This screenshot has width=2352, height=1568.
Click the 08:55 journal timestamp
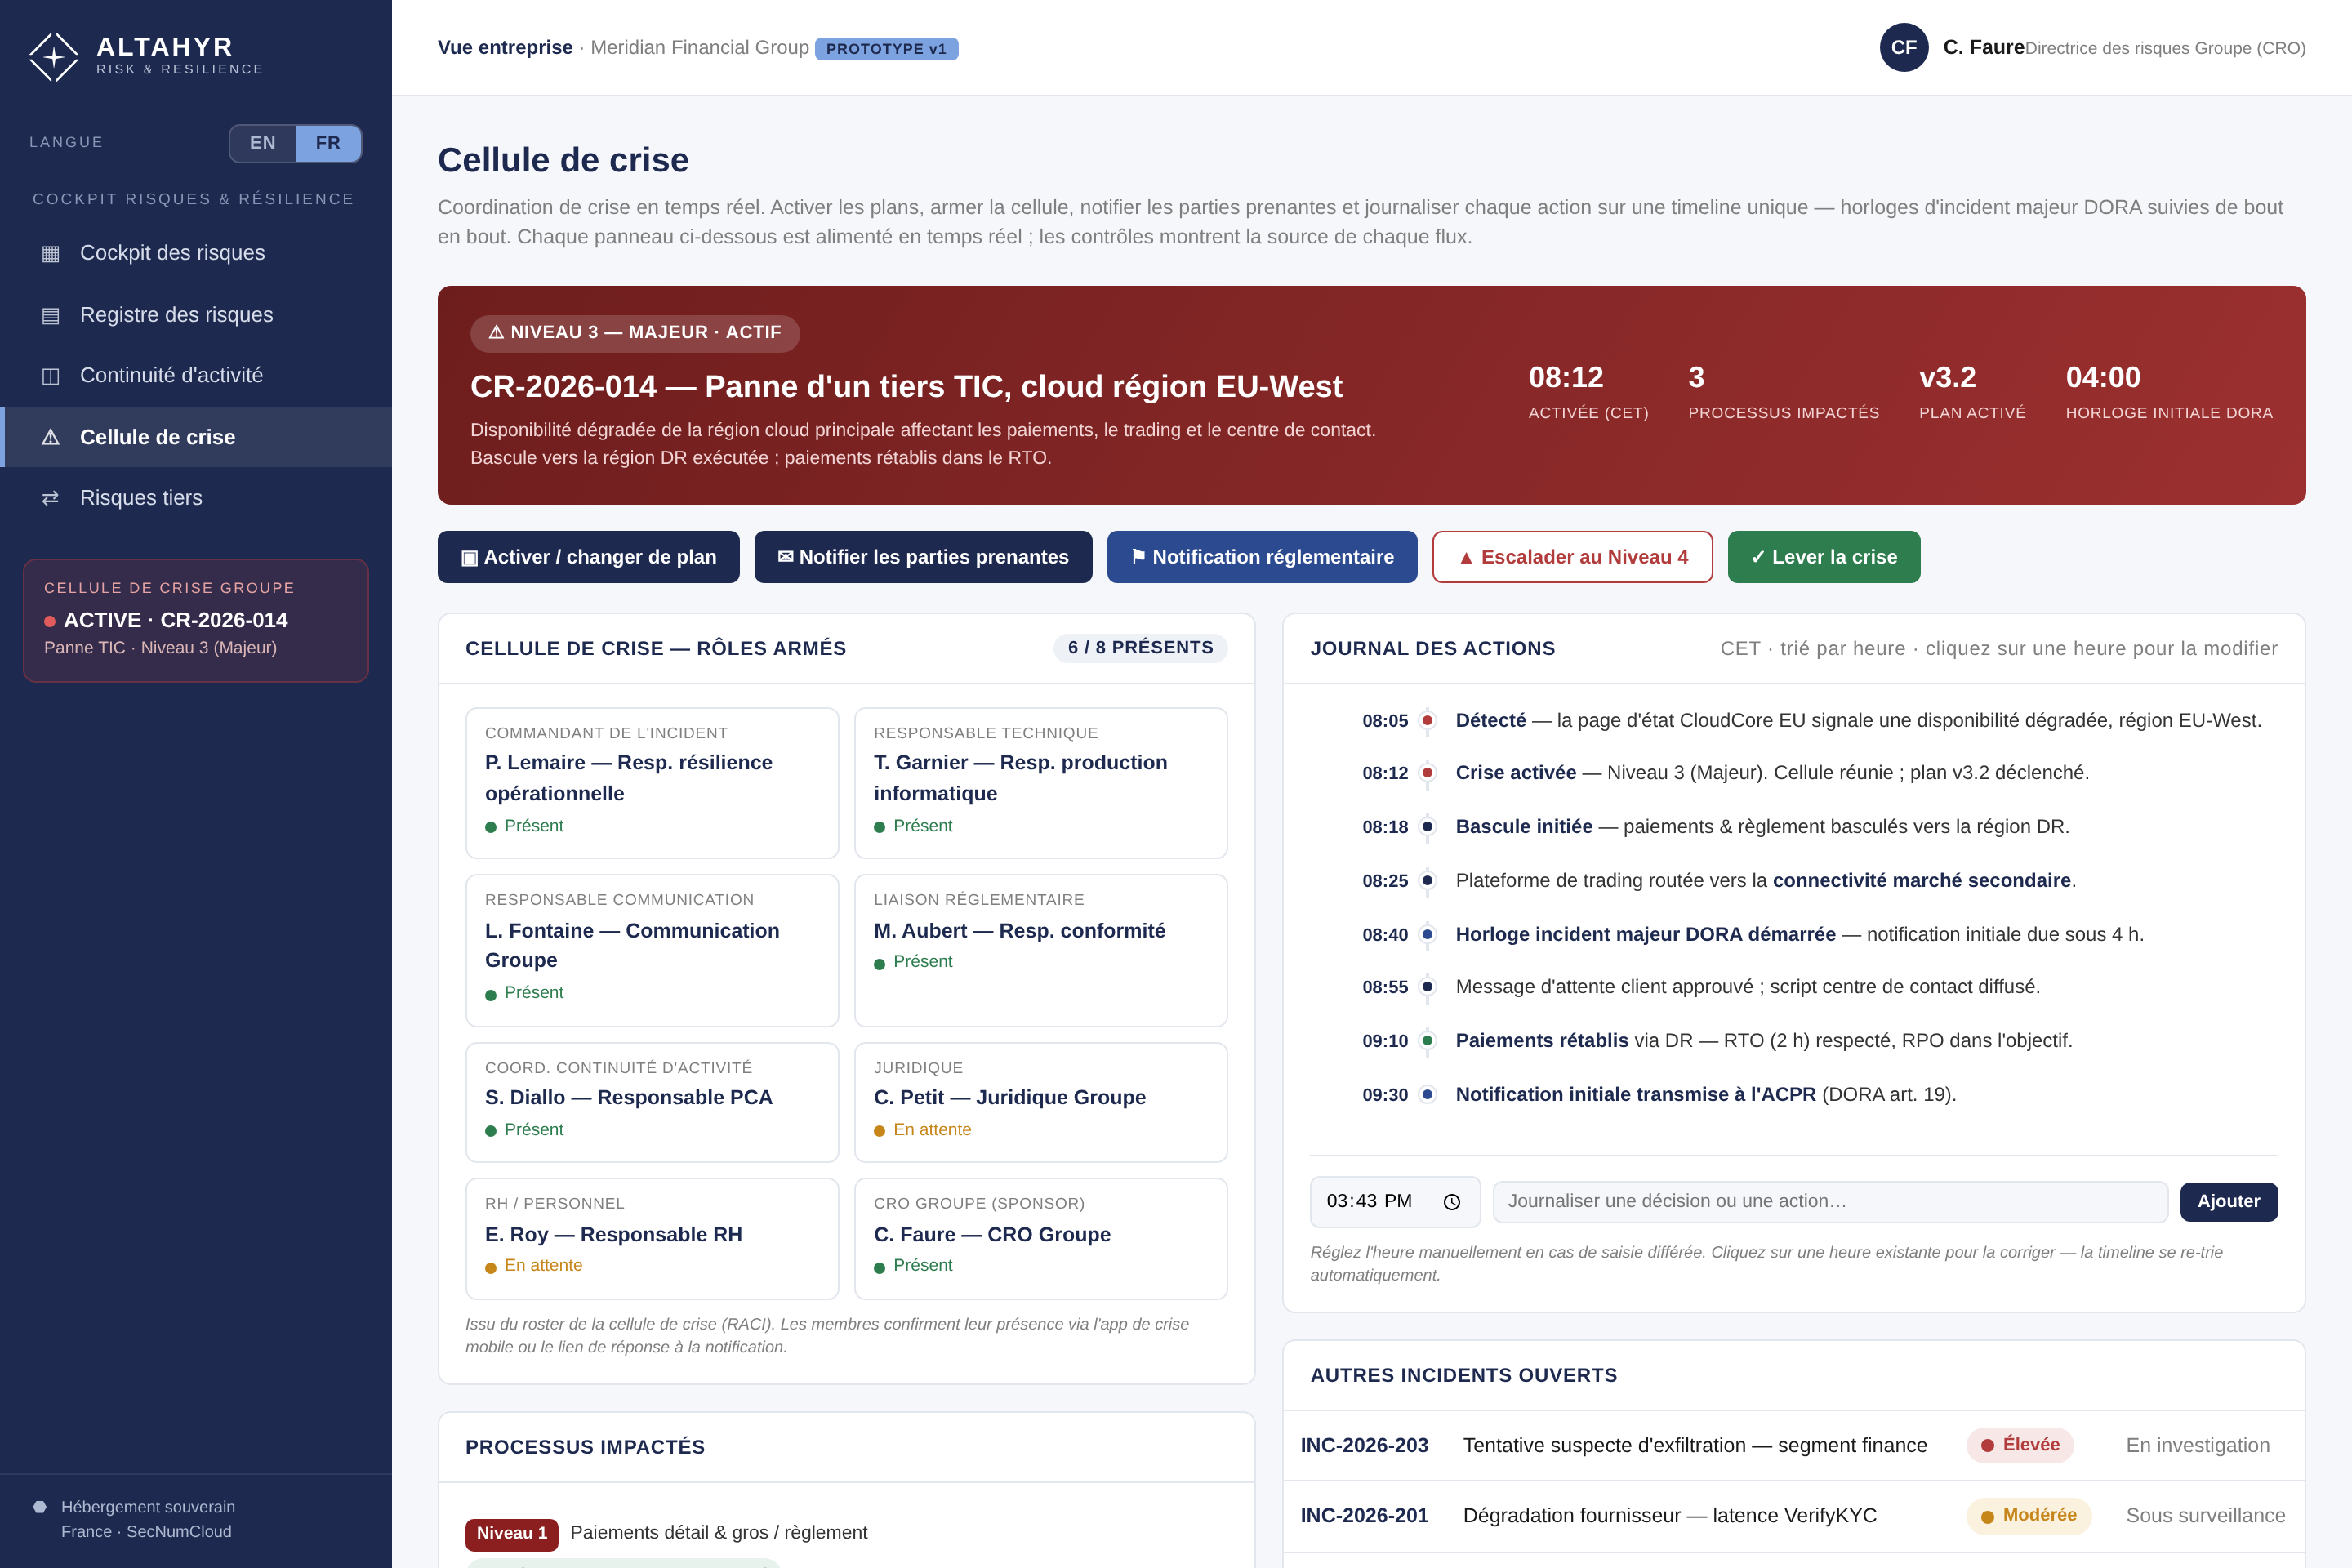(1384, 987)
